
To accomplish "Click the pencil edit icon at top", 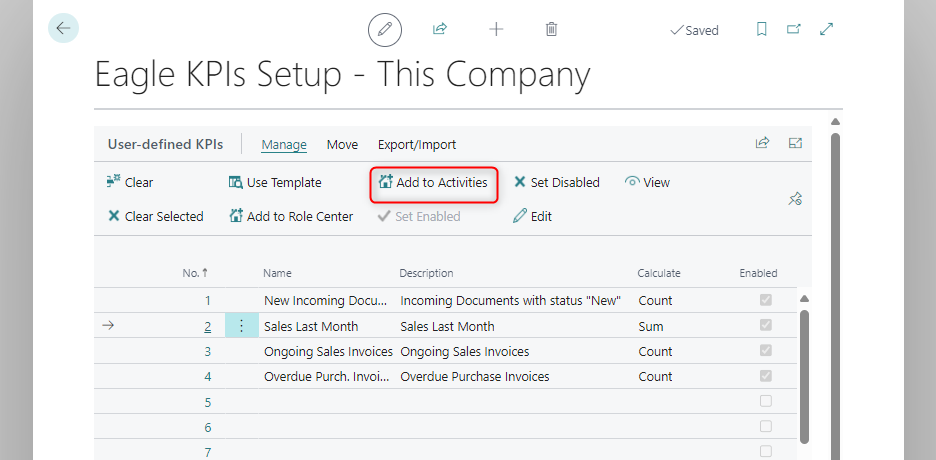I will [x=384, y=30].
